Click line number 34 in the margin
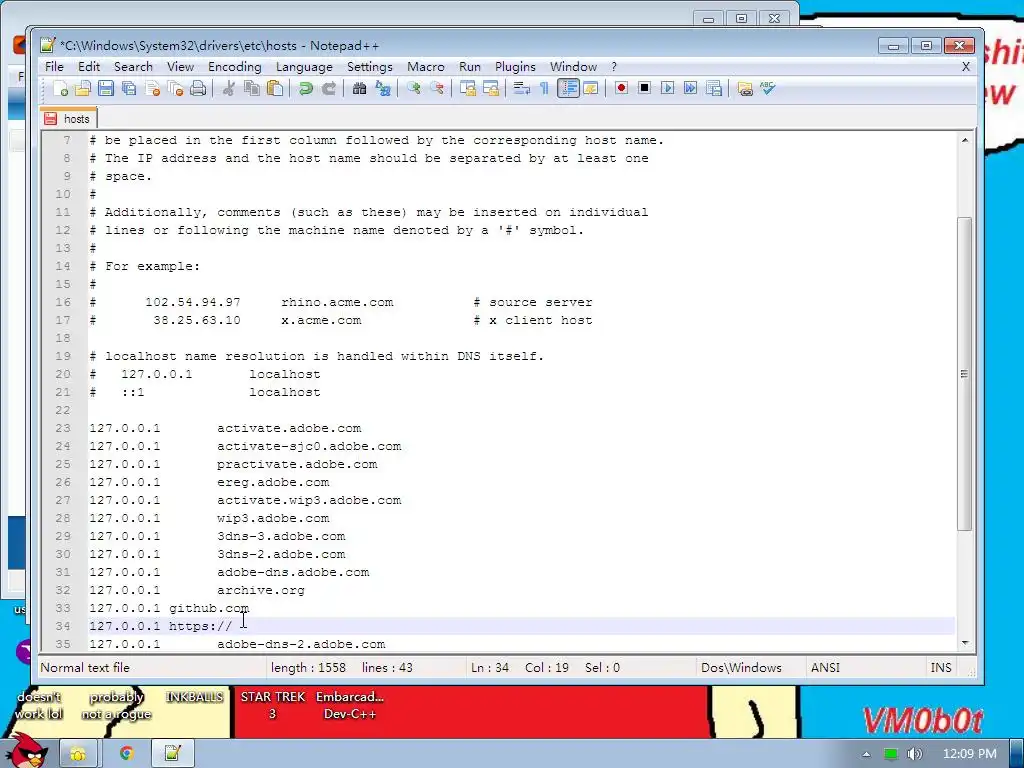The image size is (1024, 768). [63, 626]
